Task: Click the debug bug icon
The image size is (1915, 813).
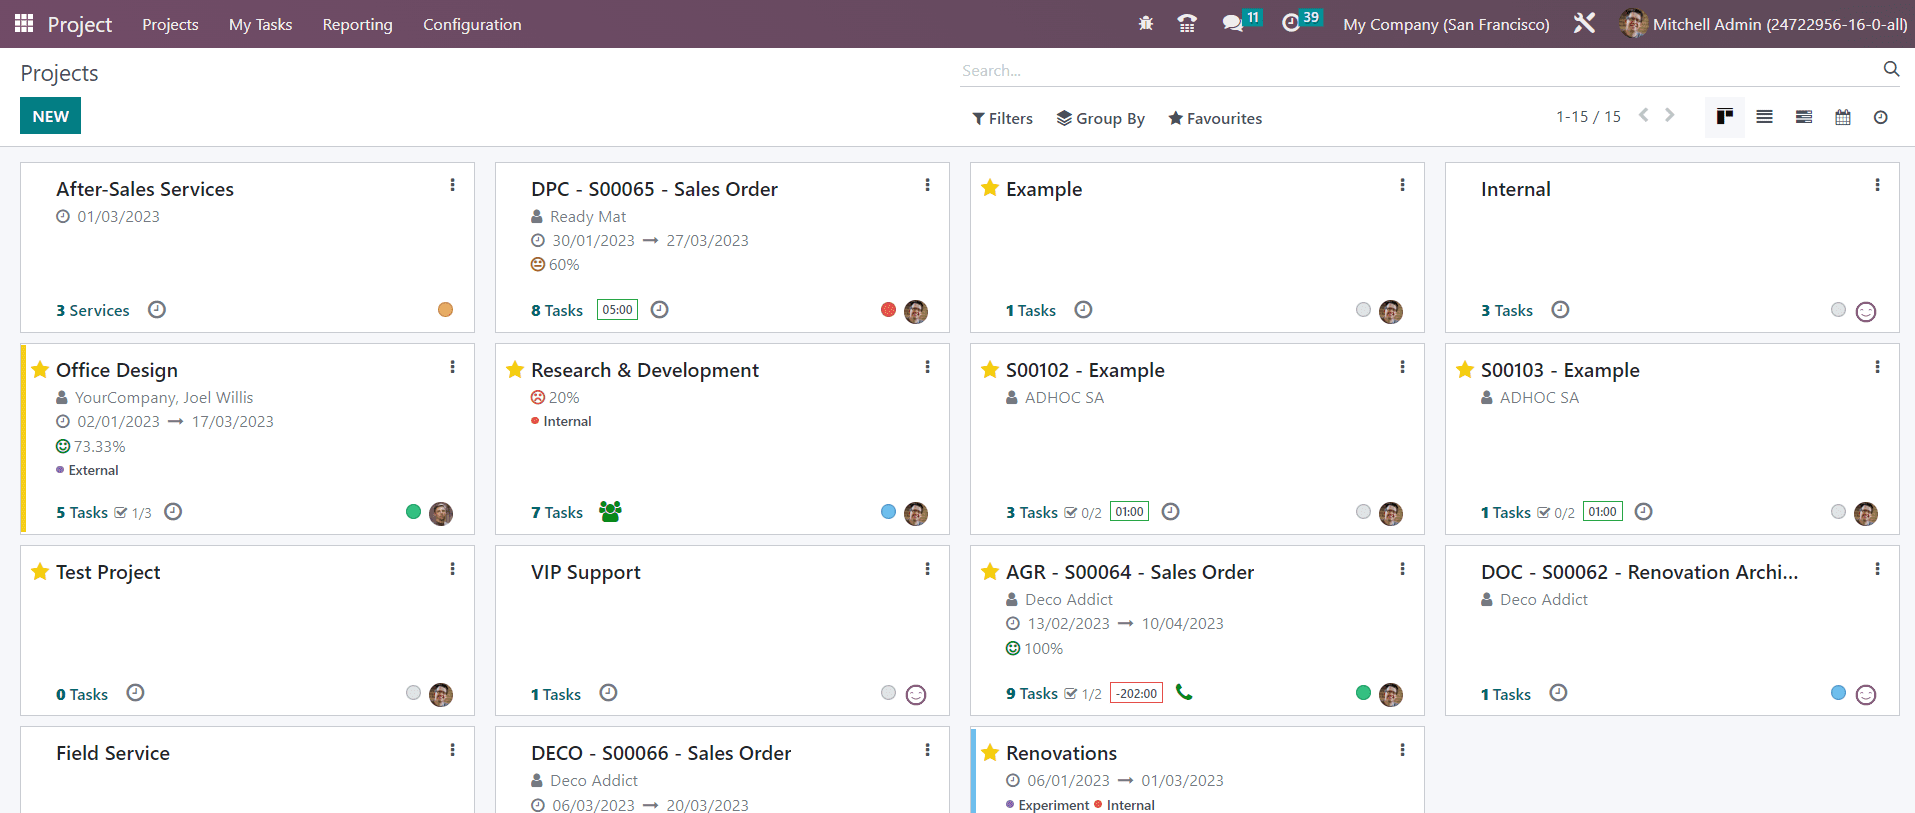Action: pos(1146,23)
